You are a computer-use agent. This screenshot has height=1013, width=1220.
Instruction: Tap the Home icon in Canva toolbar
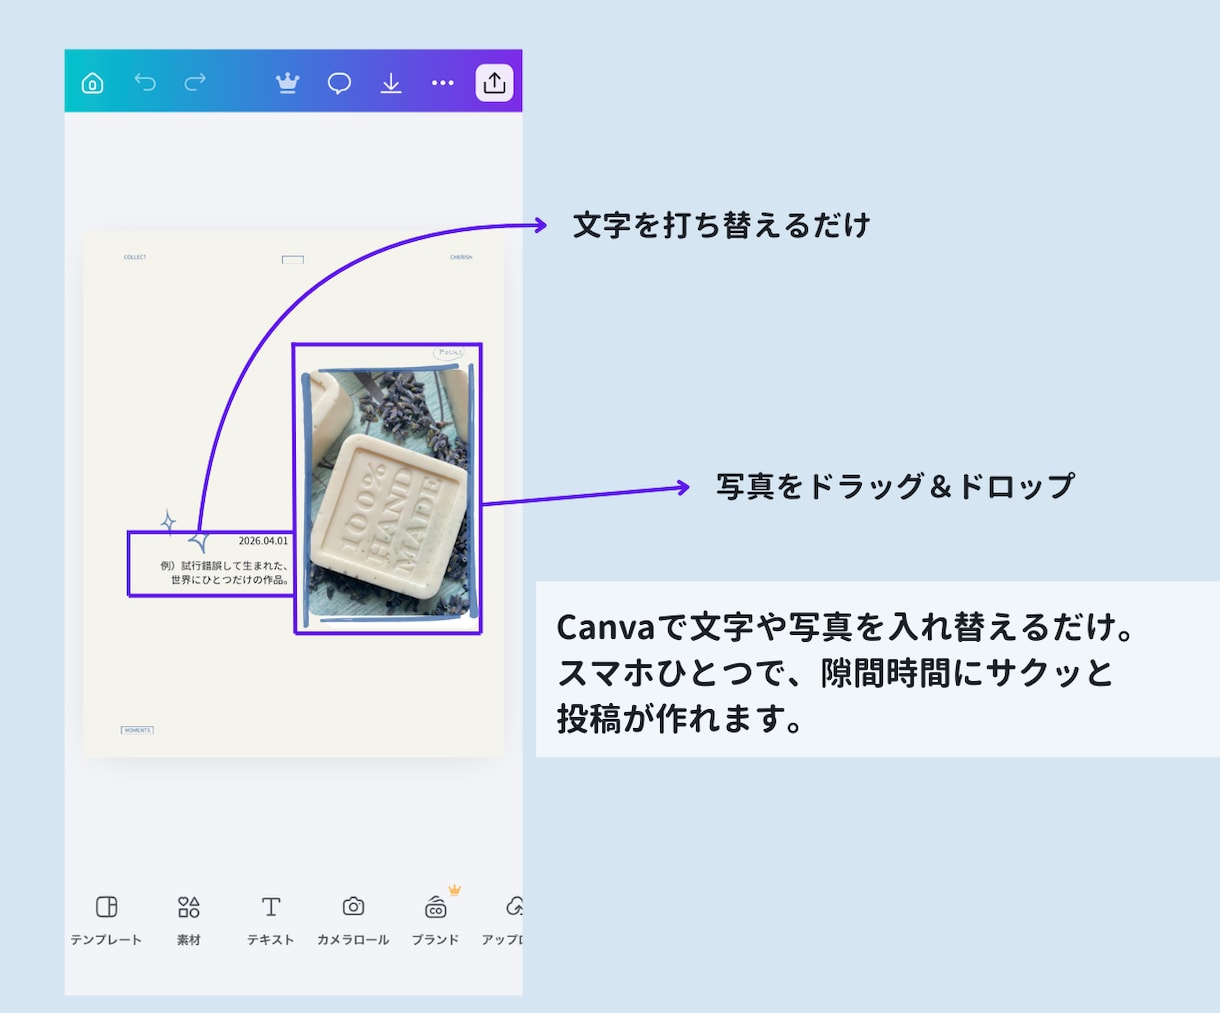point(92,83)
